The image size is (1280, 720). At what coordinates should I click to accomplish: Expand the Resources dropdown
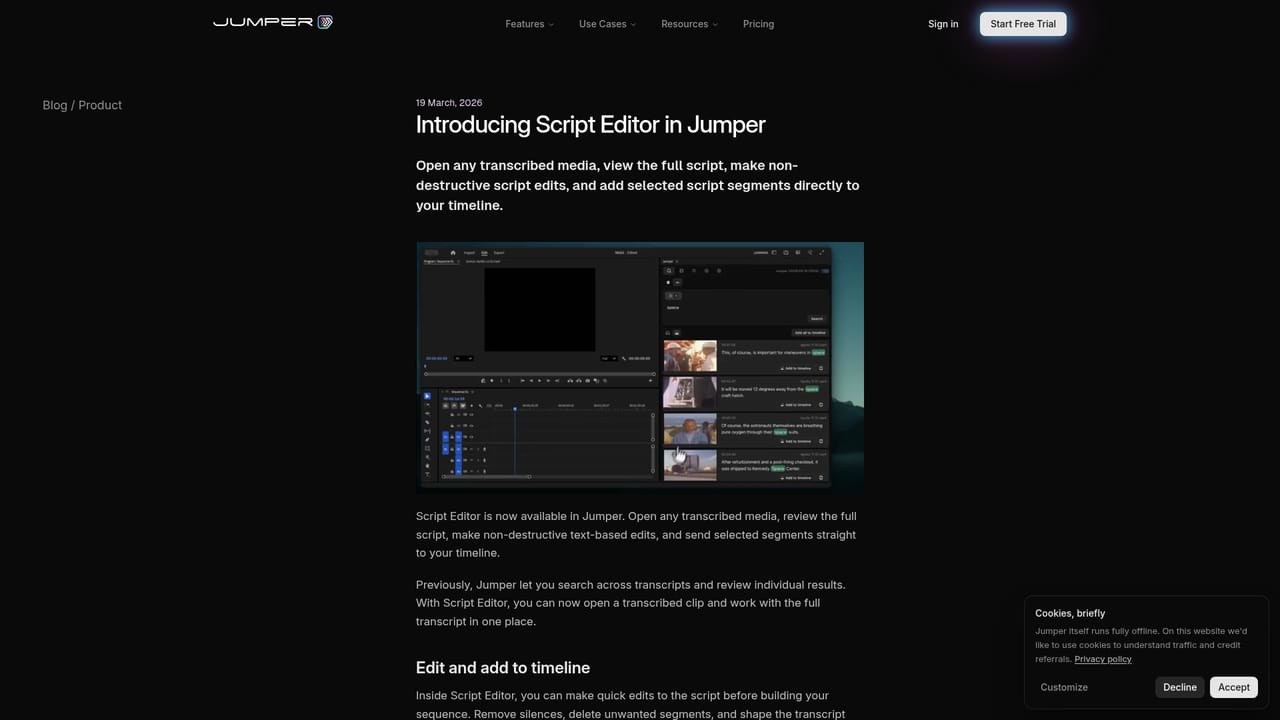coord(689,24)
